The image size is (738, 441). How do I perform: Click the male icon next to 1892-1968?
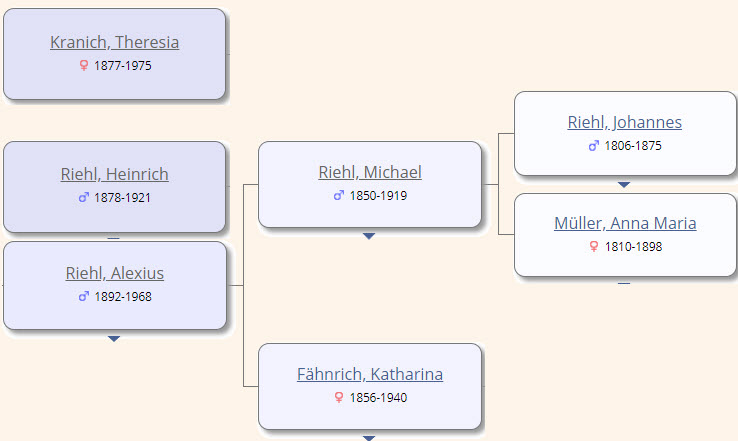[x=84, y=296]
